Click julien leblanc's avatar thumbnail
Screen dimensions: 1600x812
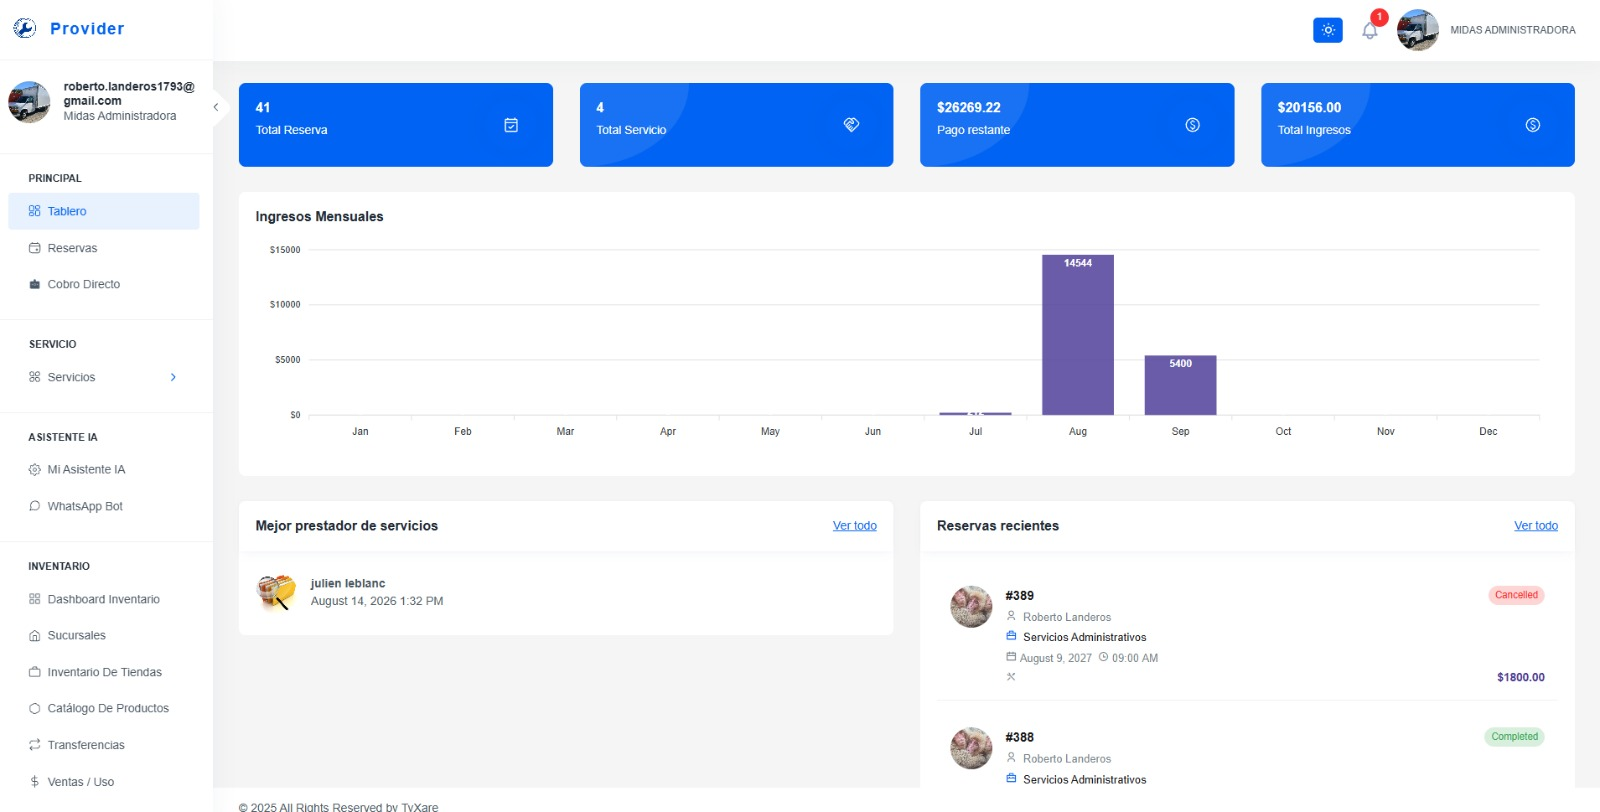pos(276,592)
